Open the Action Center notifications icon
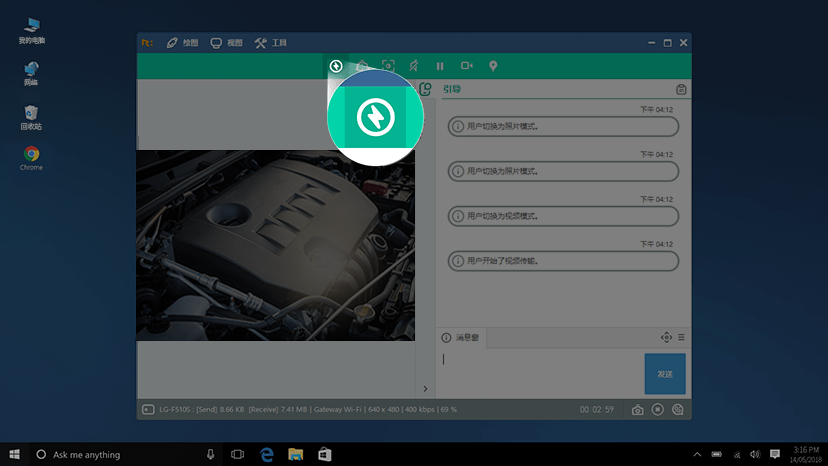 [775, 454]
